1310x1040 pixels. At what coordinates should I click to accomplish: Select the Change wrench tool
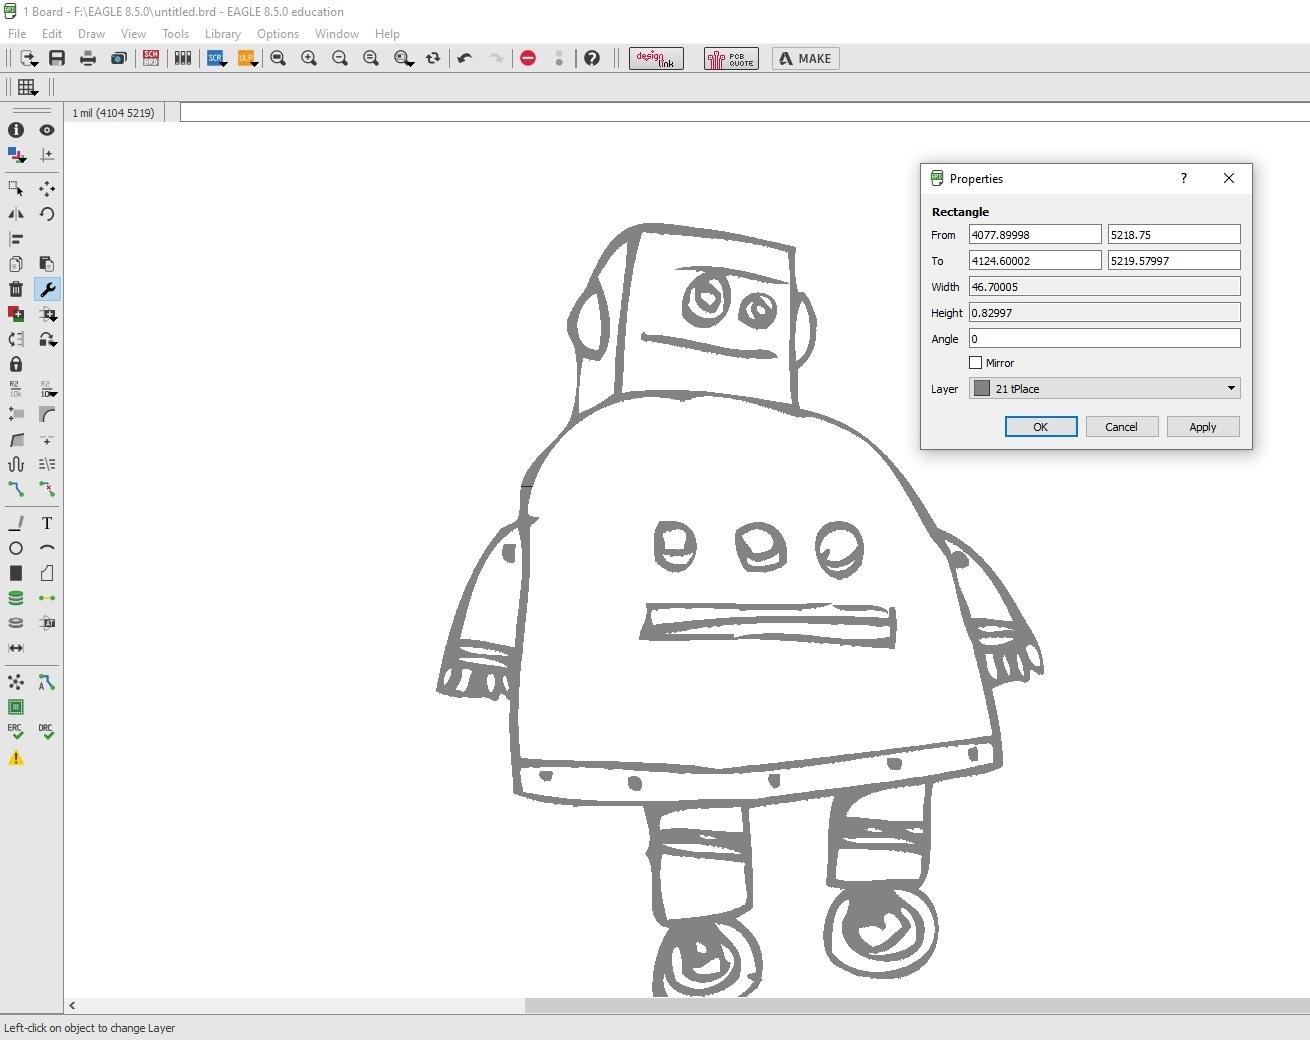click(x=47, y=289)
